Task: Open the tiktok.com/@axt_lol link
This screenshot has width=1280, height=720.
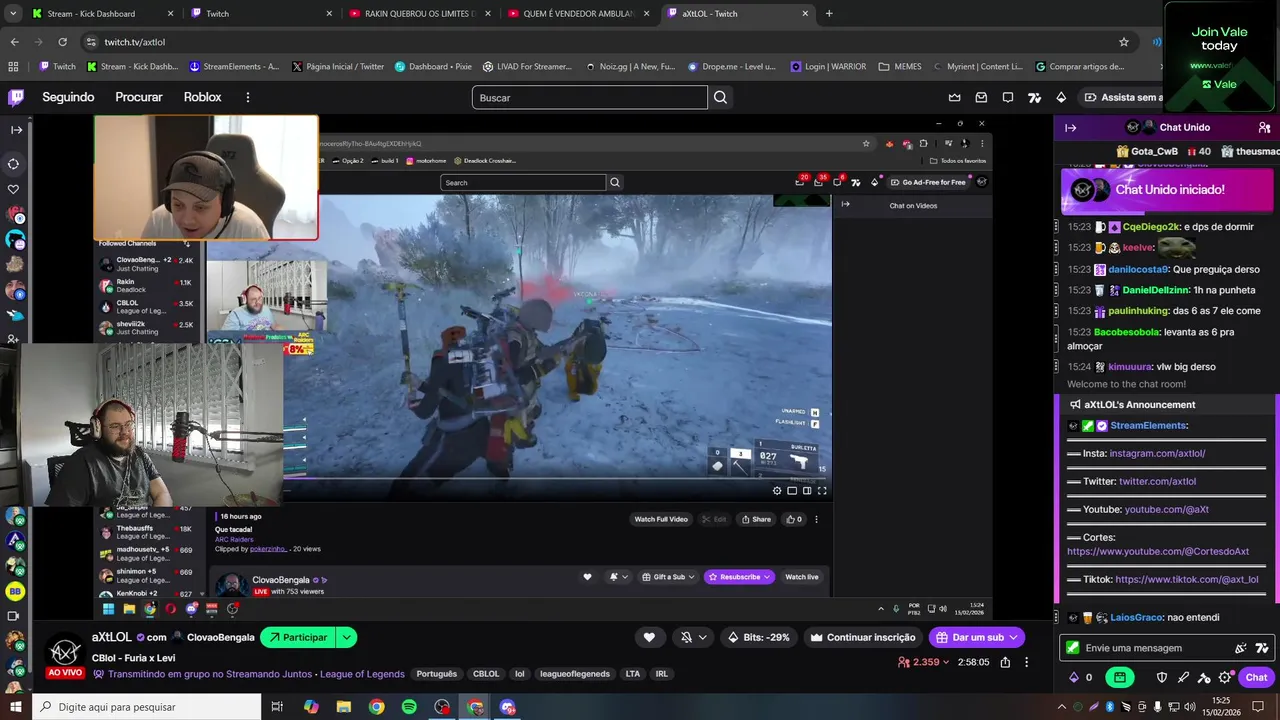Action: pos(1187,579)
